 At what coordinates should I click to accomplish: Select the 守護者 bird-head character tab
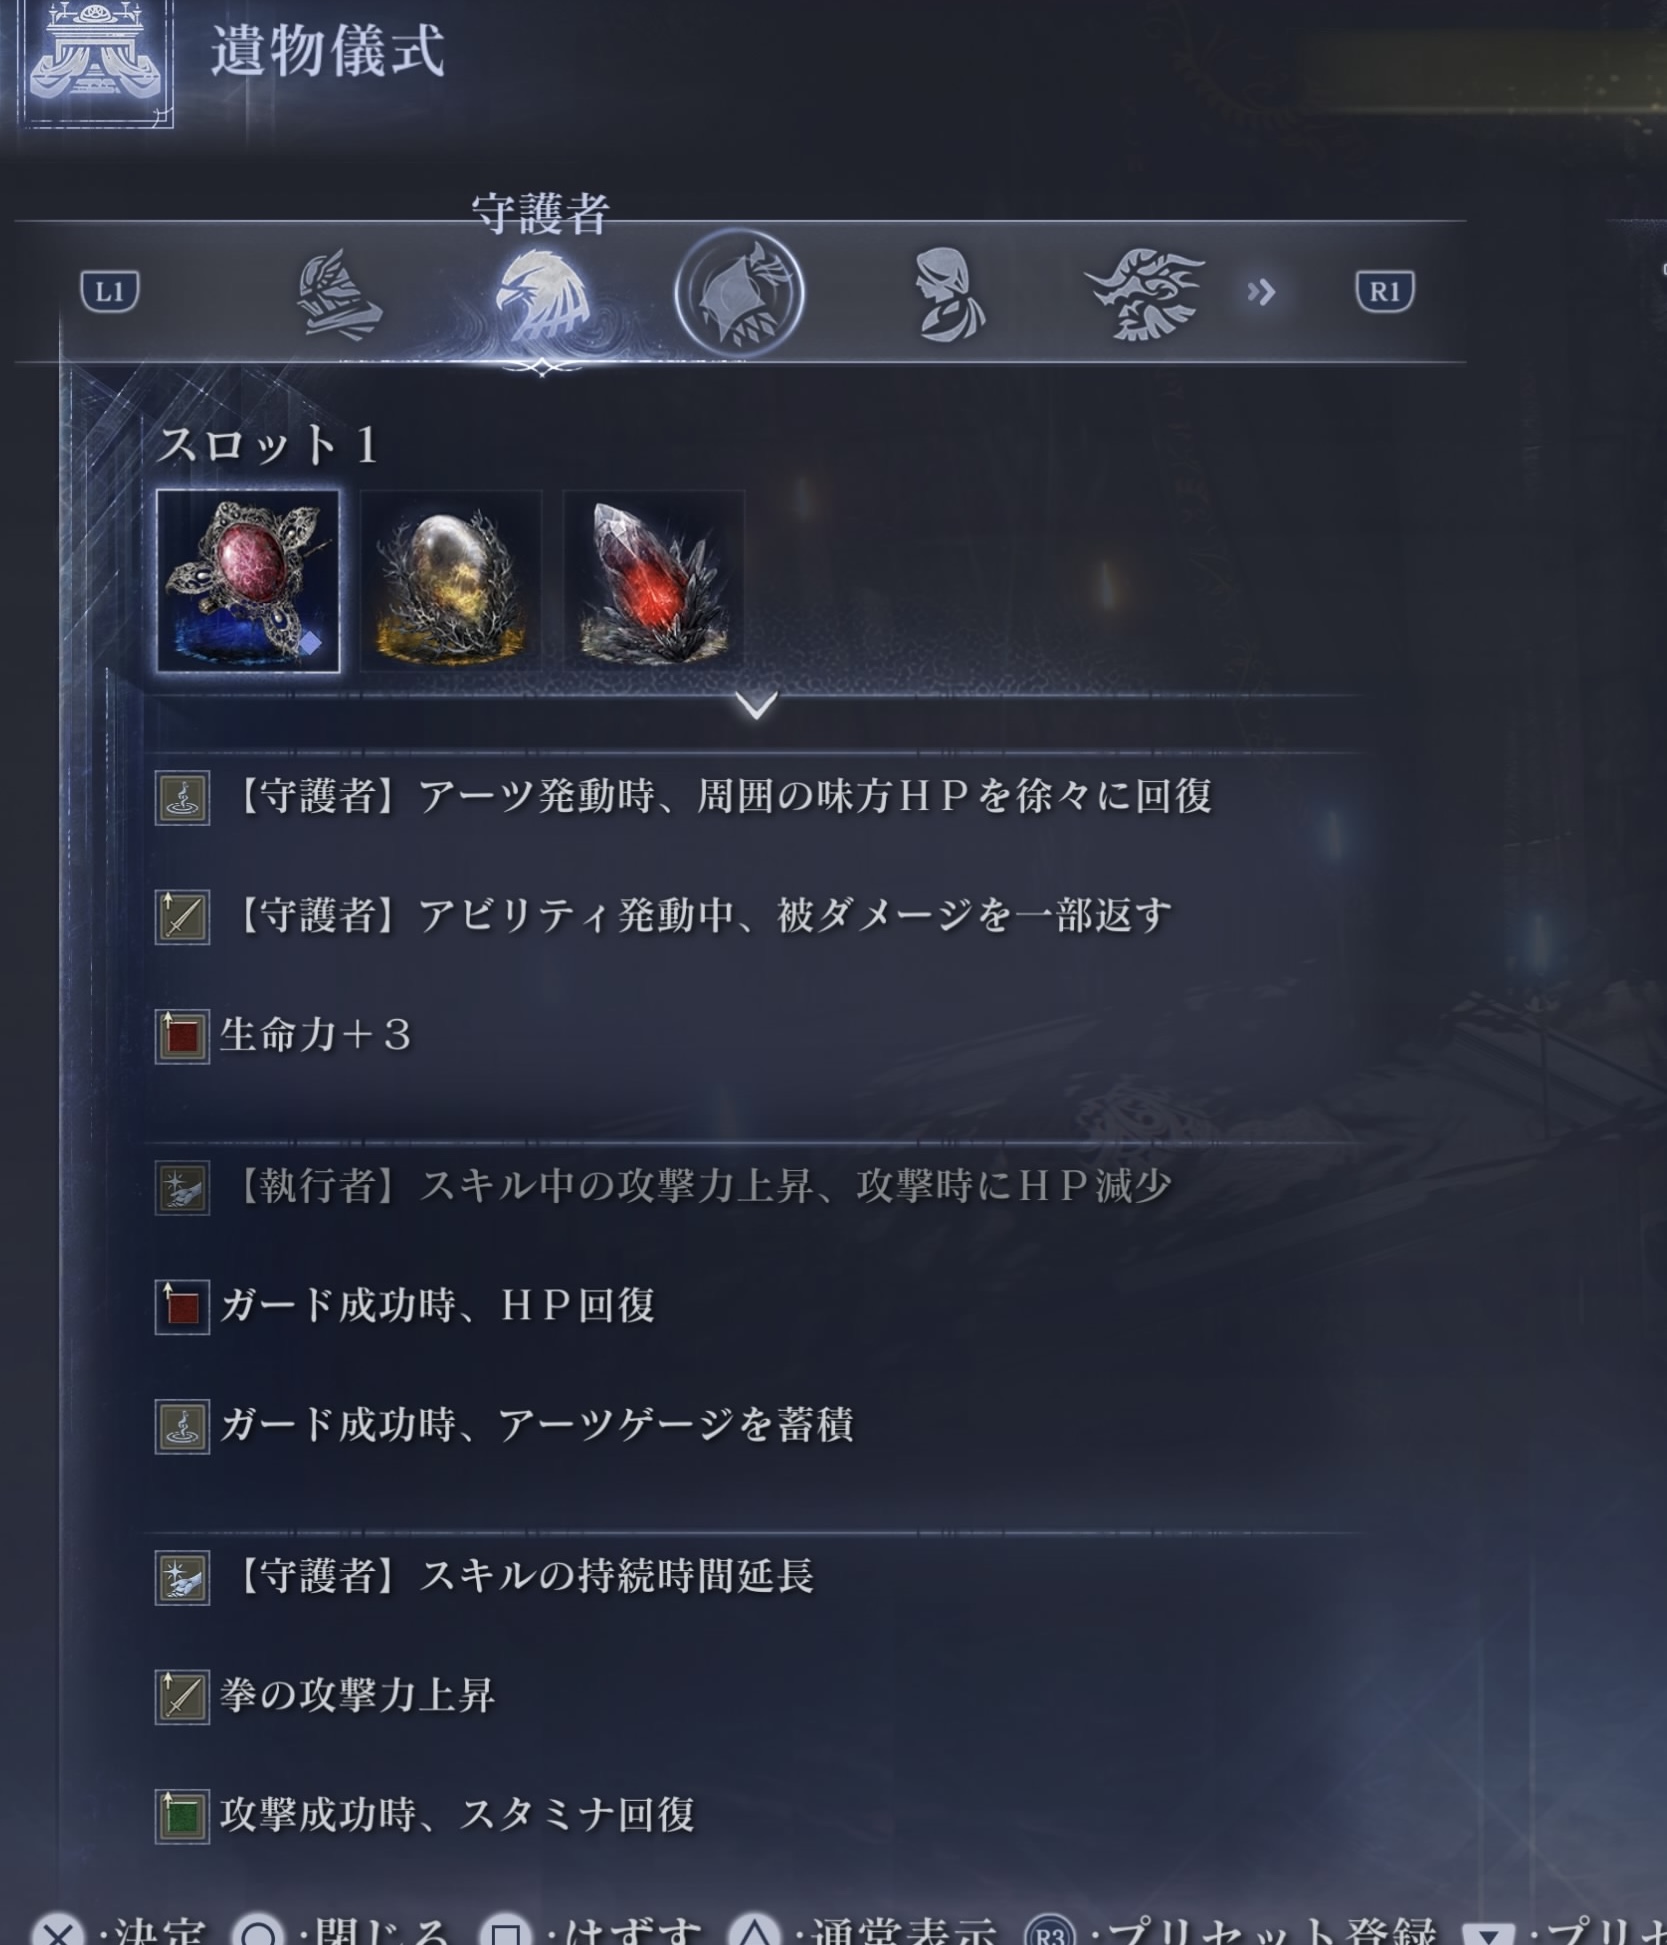(543, 294)
